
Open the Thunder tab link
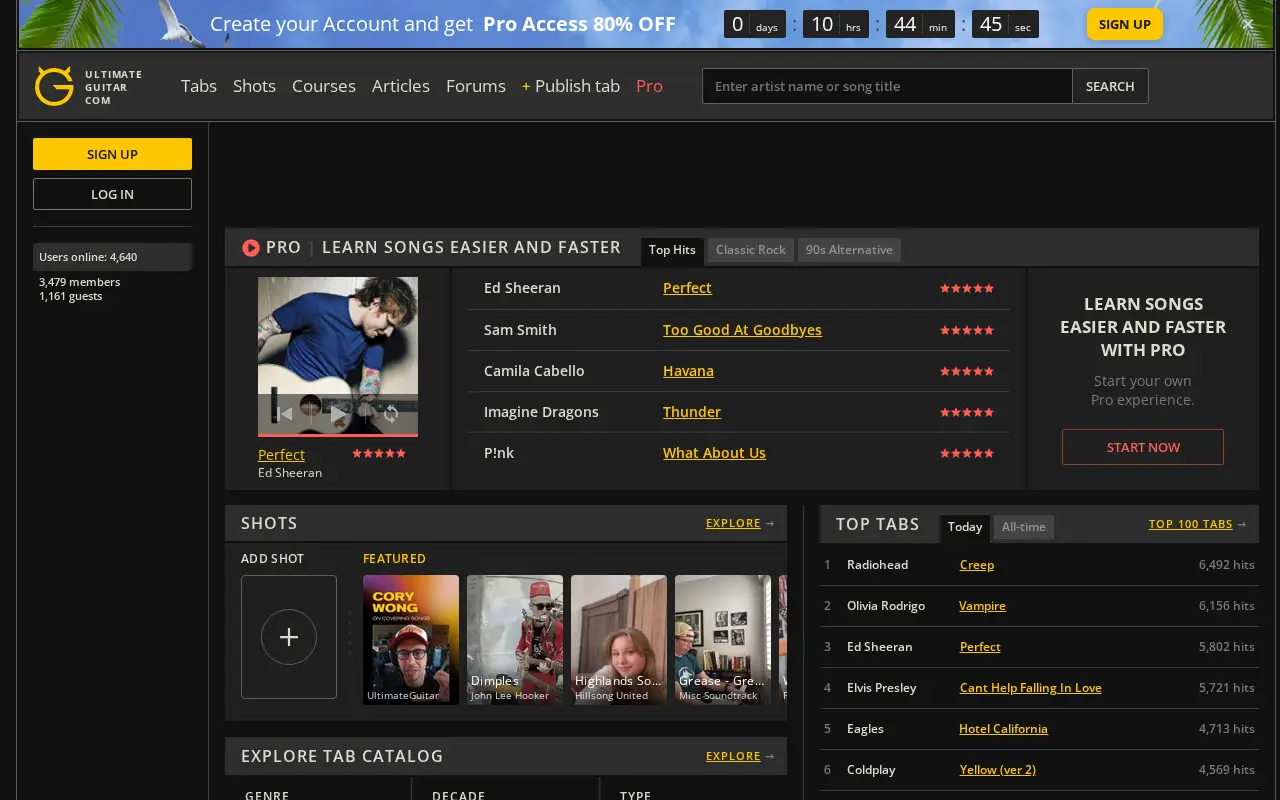[x=692, y=412]
